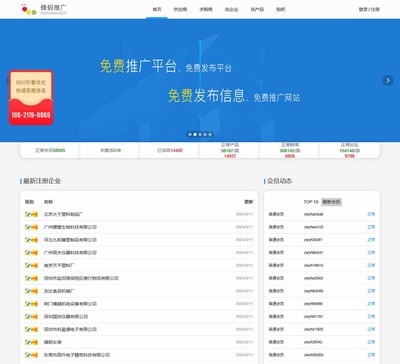Click the 正常会员 58565 statistic
Viewport: 400px width, 364px height.
[50, 150]
